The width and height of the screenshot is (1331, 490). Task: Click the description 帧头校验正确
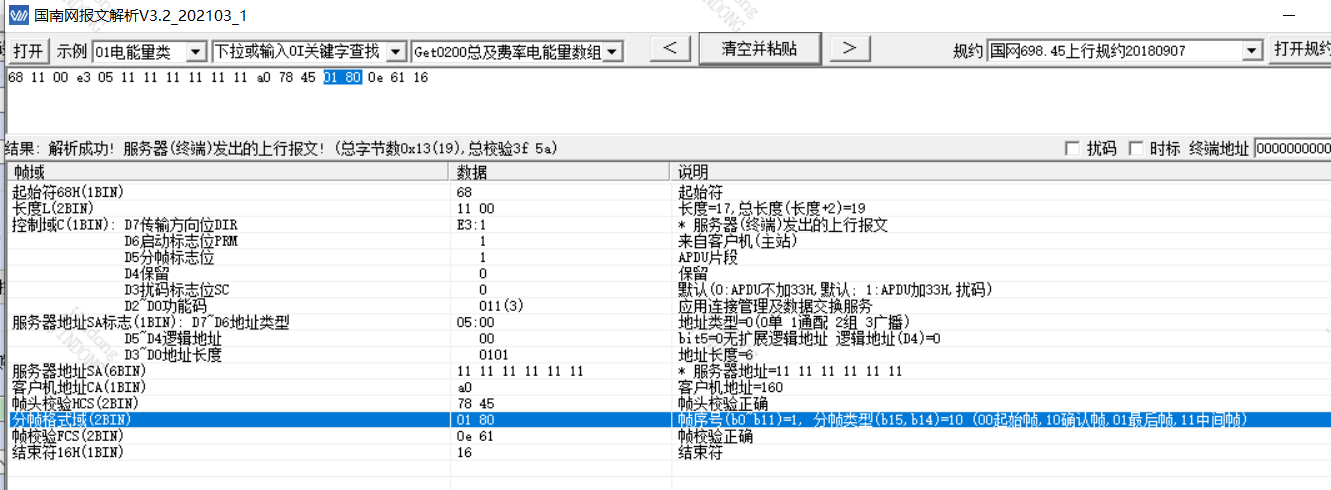tap(721, 403)
